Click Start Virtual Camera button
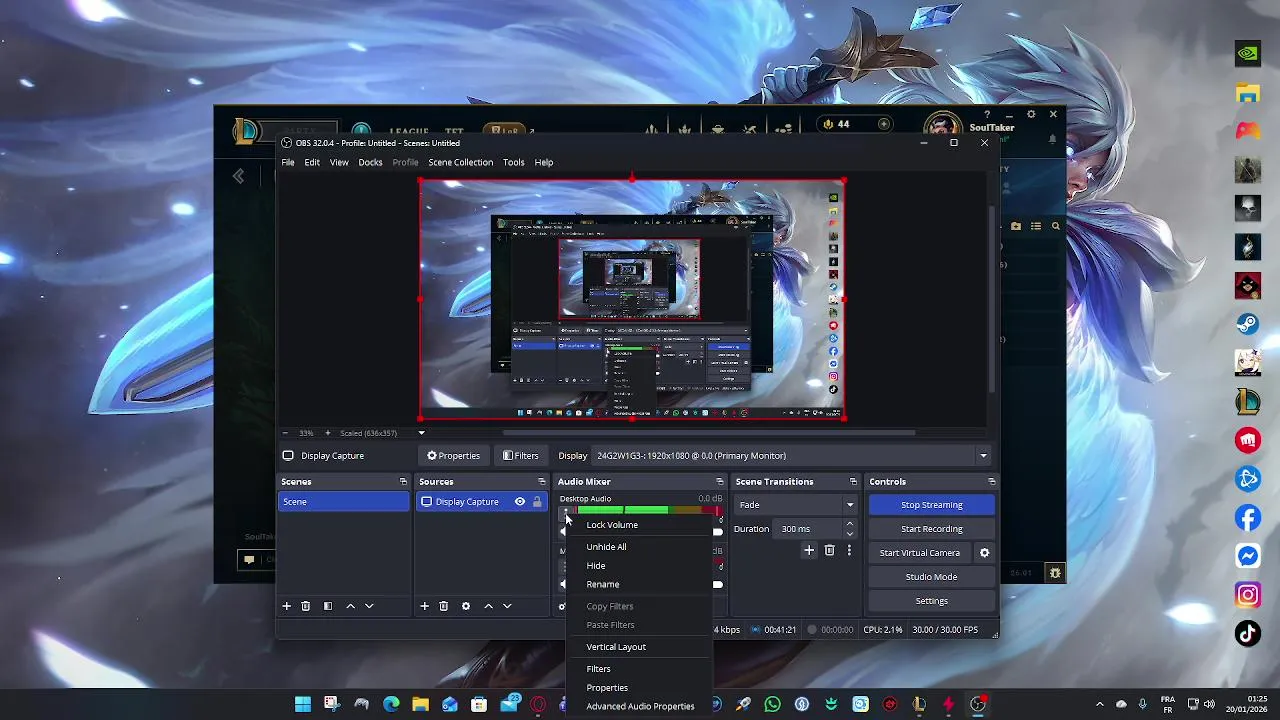 (x=920, y=553)
